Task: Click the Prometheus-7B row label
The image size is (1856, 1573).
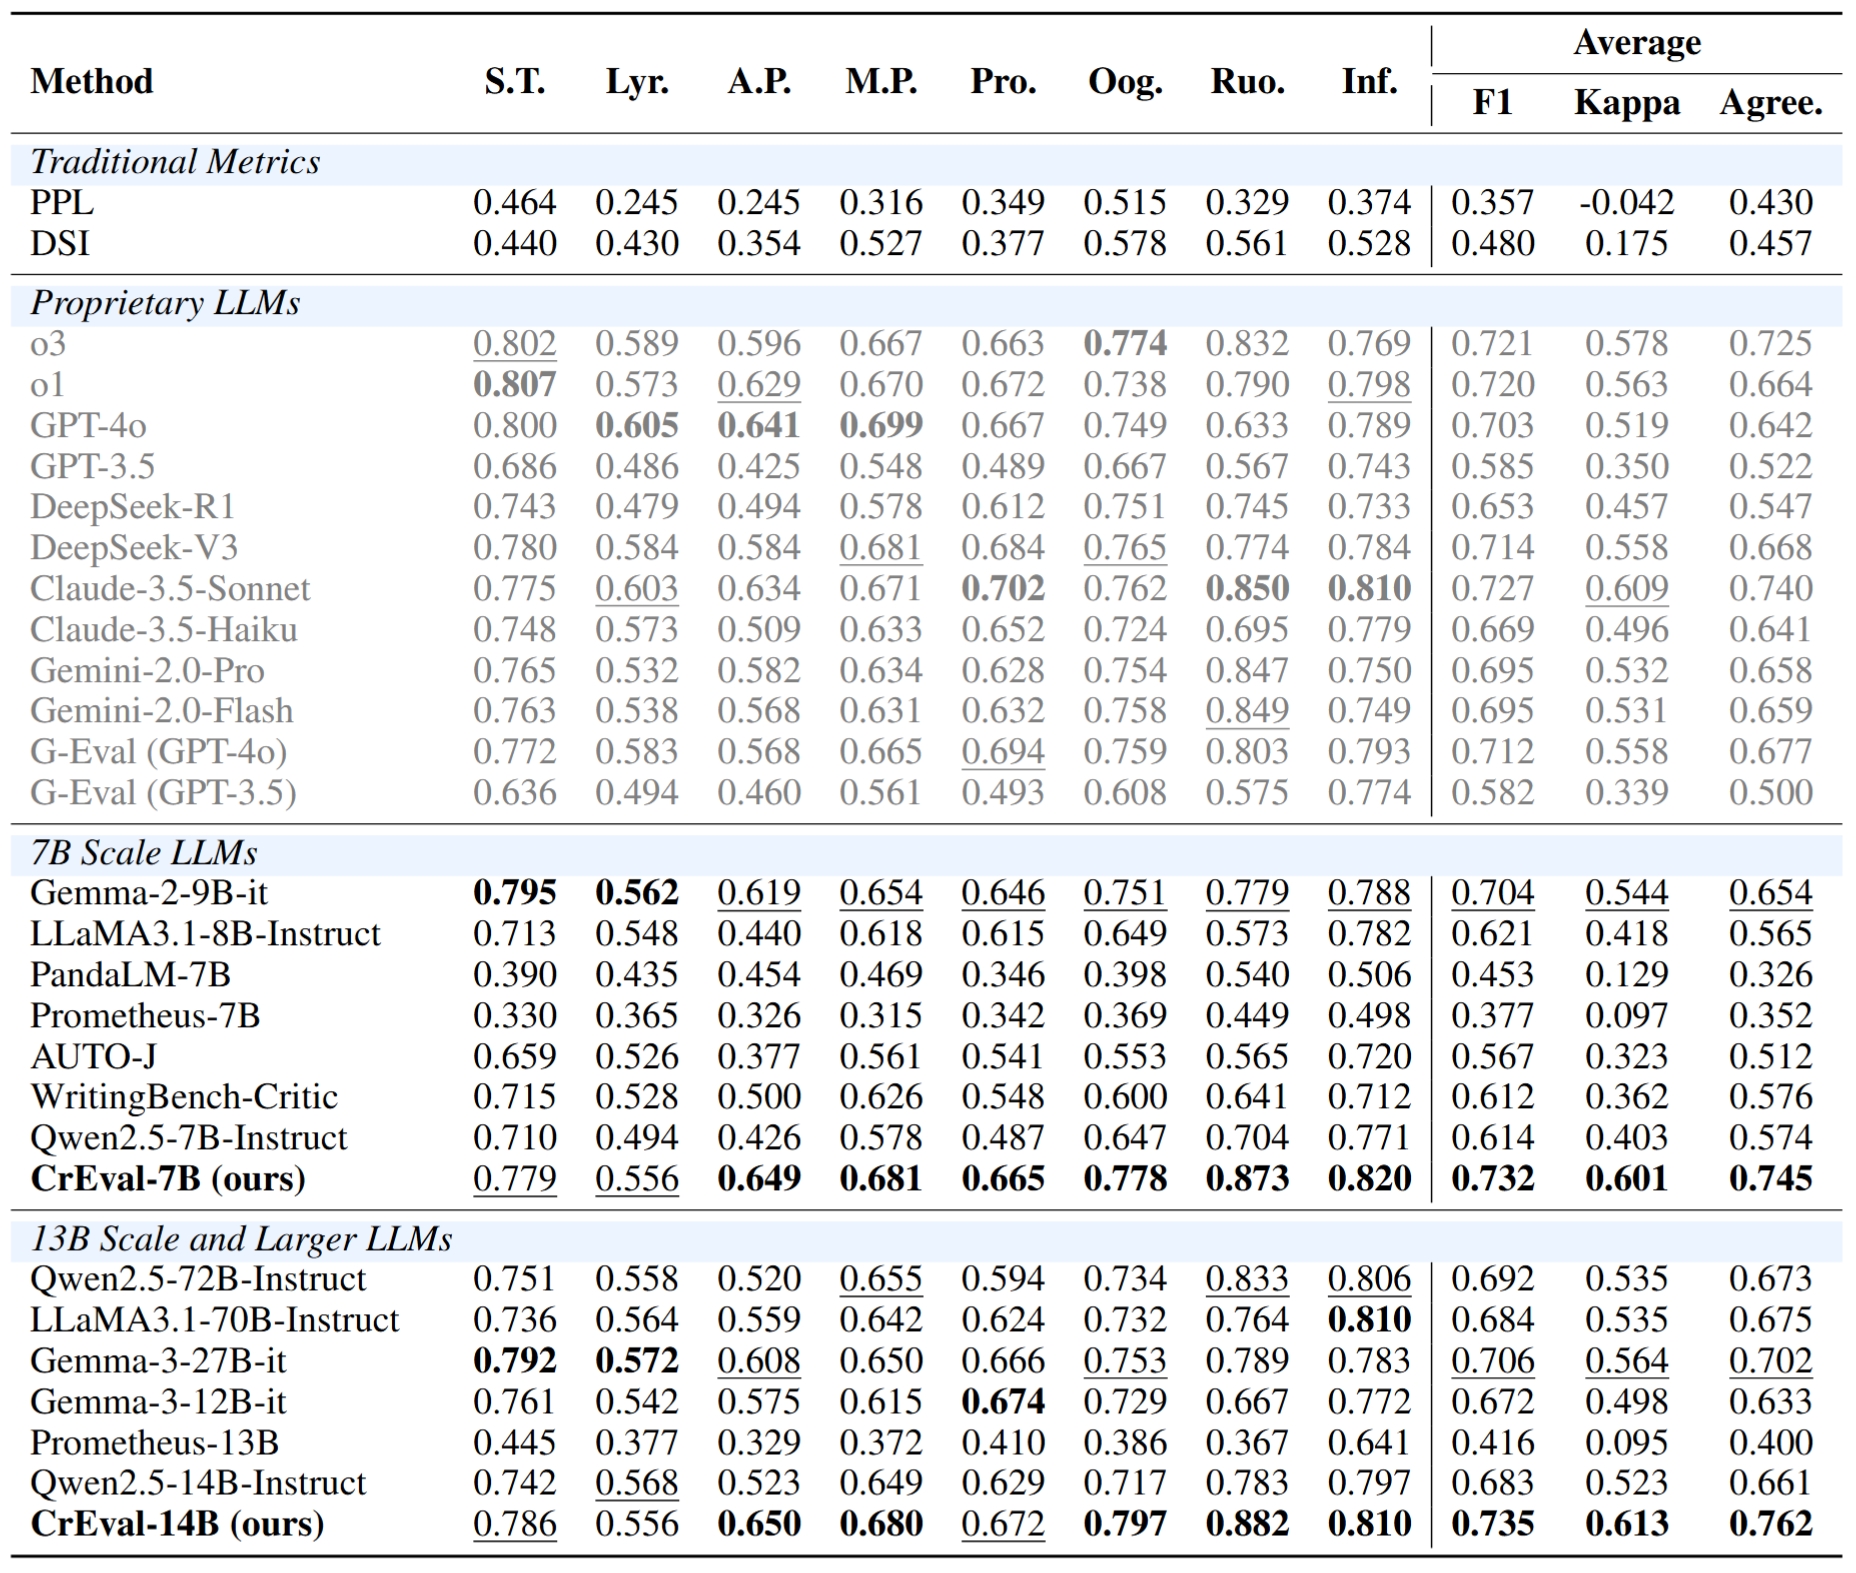Action: tap(145, 1016)
